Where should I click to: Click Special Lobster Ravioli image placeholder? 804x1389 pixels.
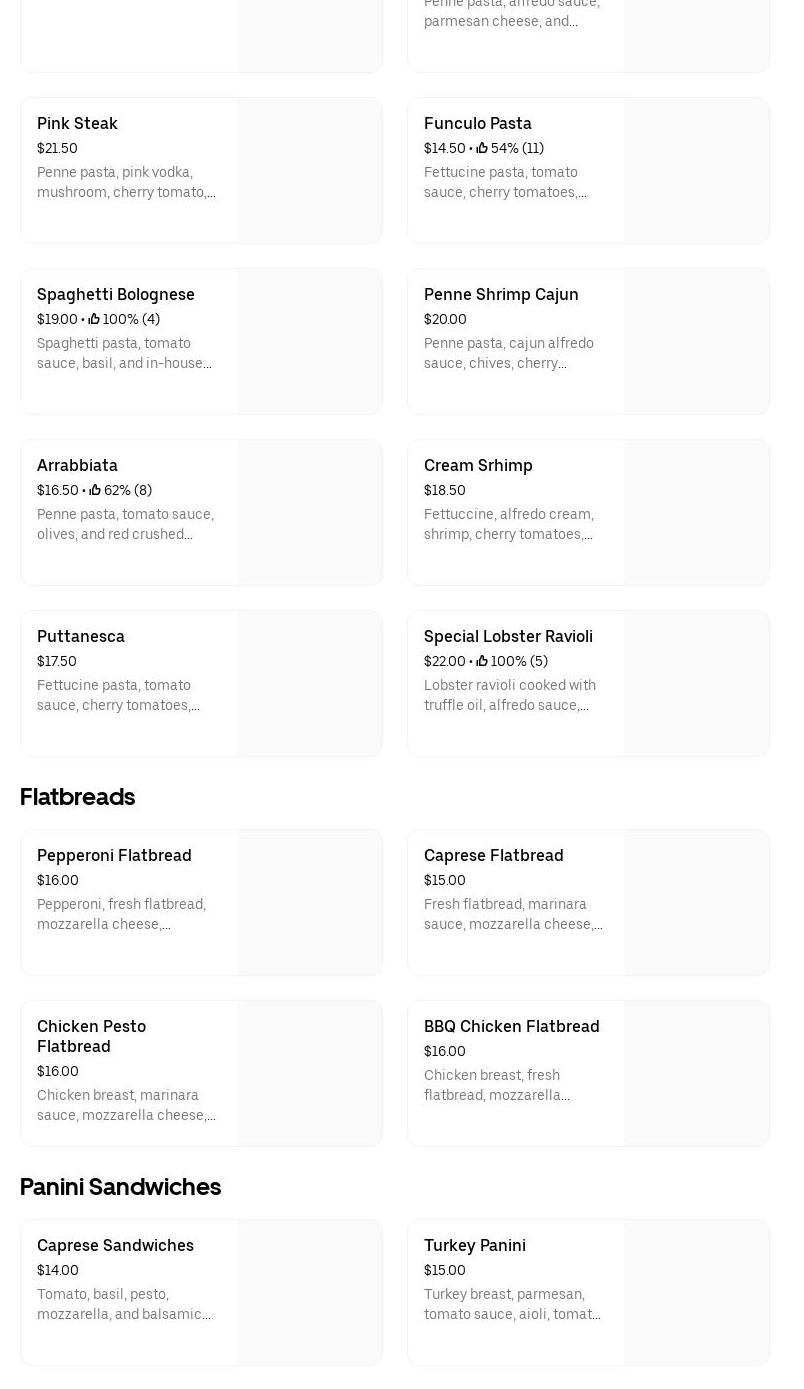pos(696,683)
